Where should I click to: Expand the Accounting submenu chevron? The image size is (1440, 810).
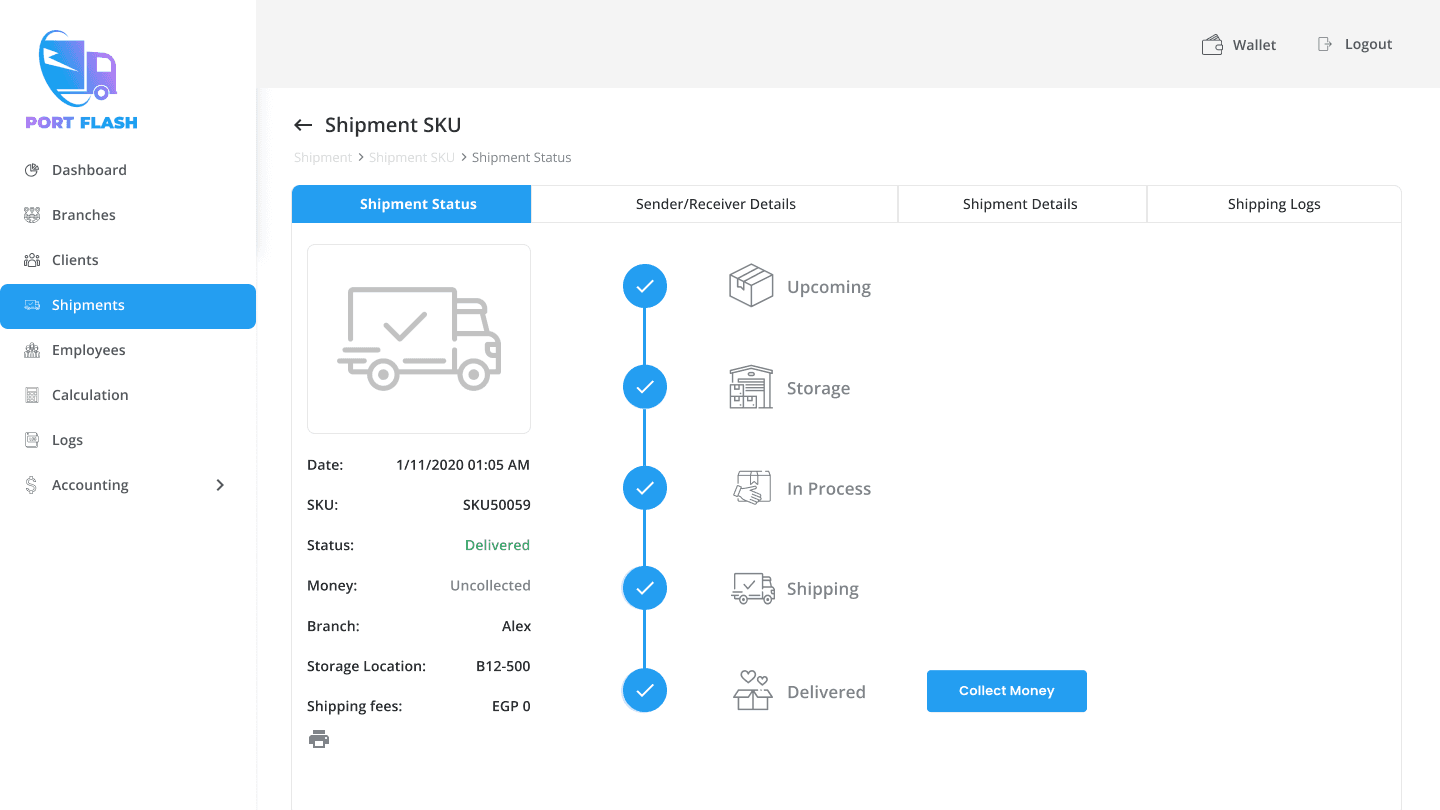pos(220,485)
